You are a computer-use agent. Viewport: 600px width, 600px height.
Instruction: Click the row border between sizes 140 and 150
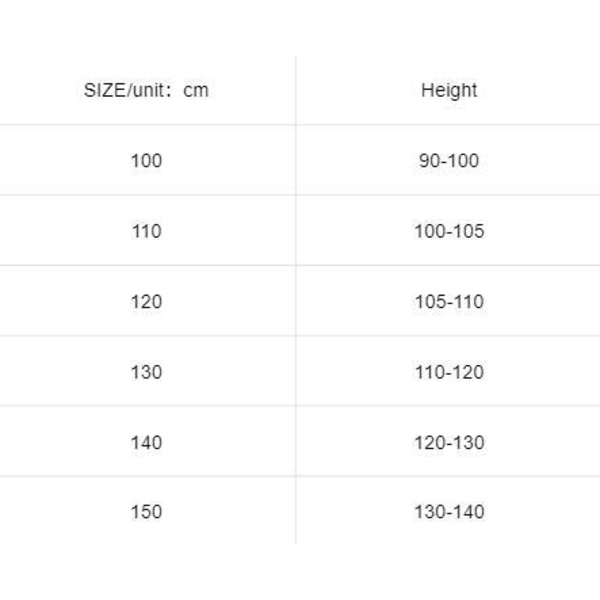(x=300, y=476)
